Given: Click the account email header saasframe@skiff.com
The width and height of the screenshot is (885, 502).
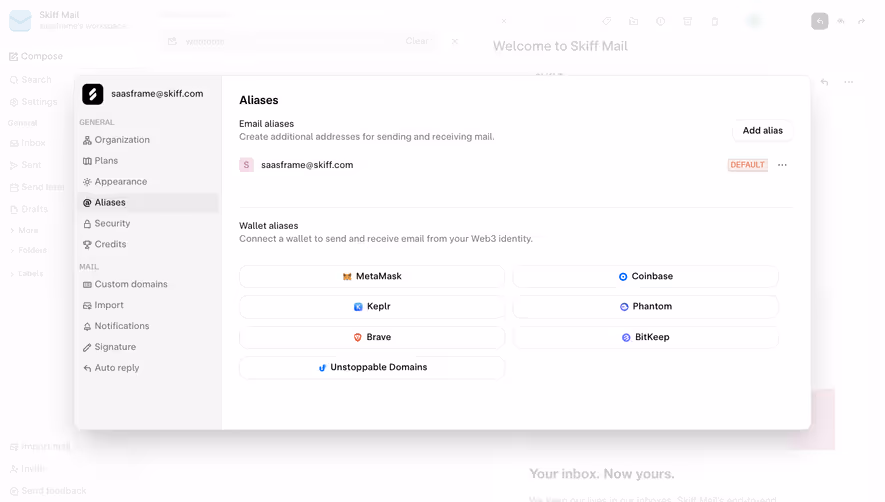Looking at the screenshot, I should click(157, 94).
